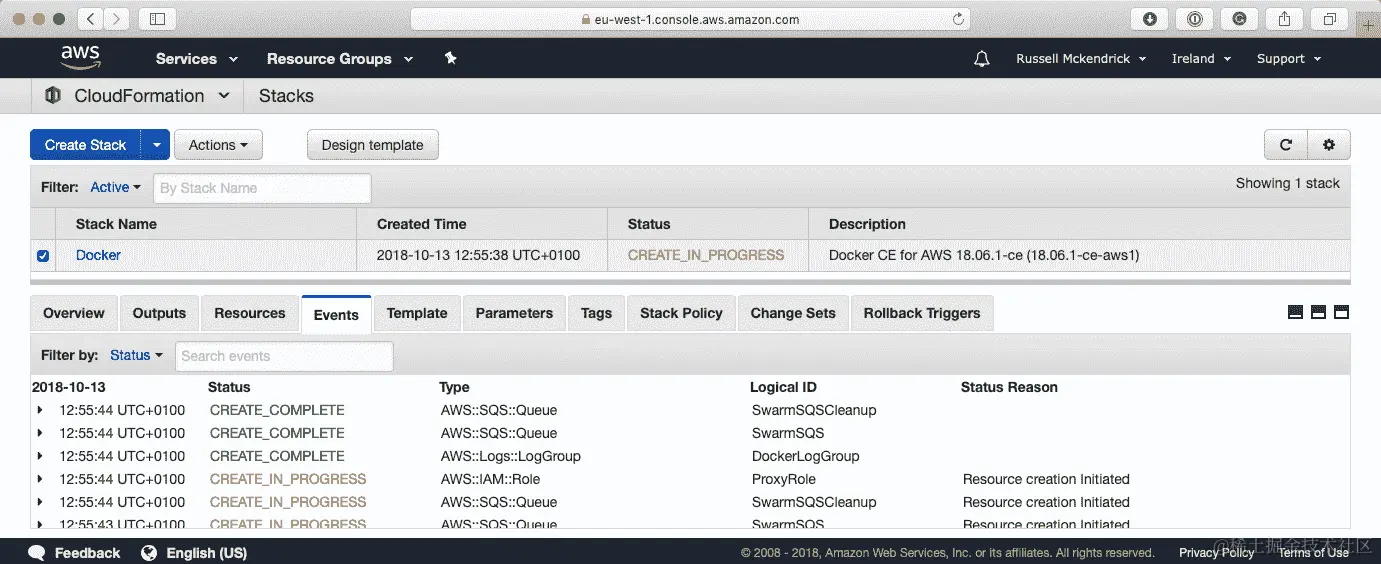The height and width of the screenshot is (564, 1381).
Task: Open the Services dropdown menu
Action: point(197,59)
